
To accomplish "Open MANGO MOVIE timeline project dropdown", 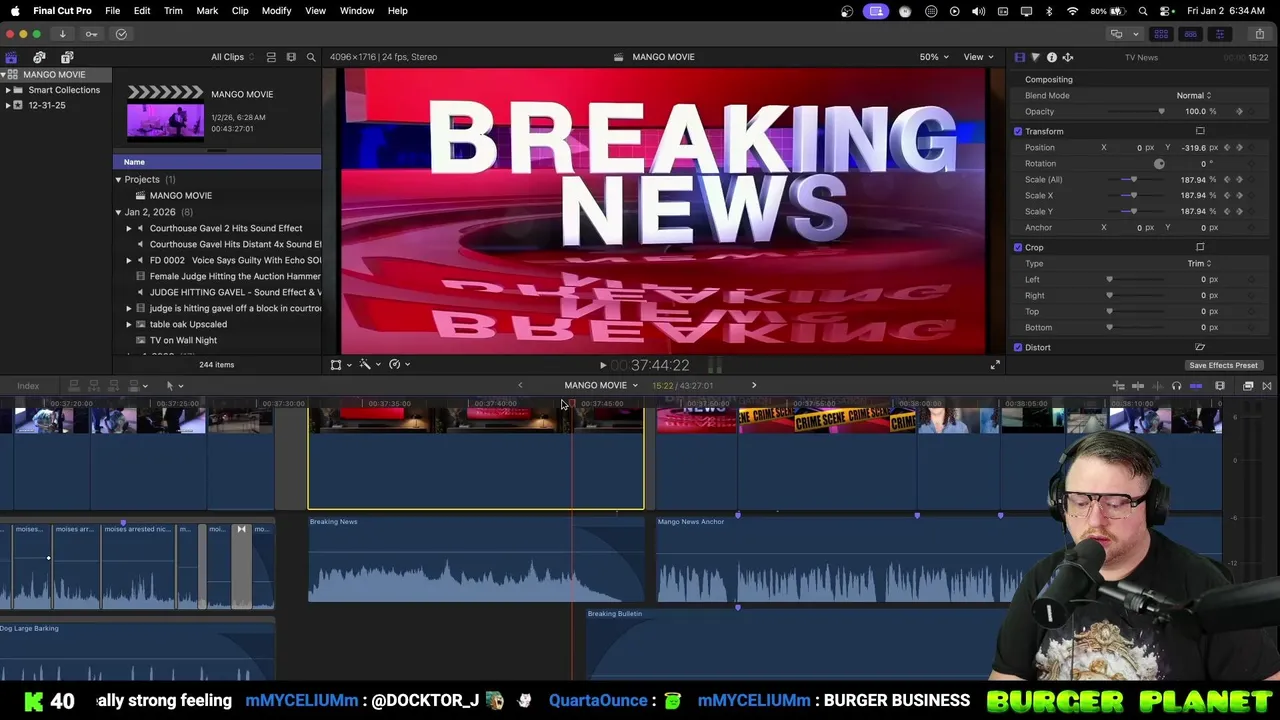I will (x=601, y=385).
